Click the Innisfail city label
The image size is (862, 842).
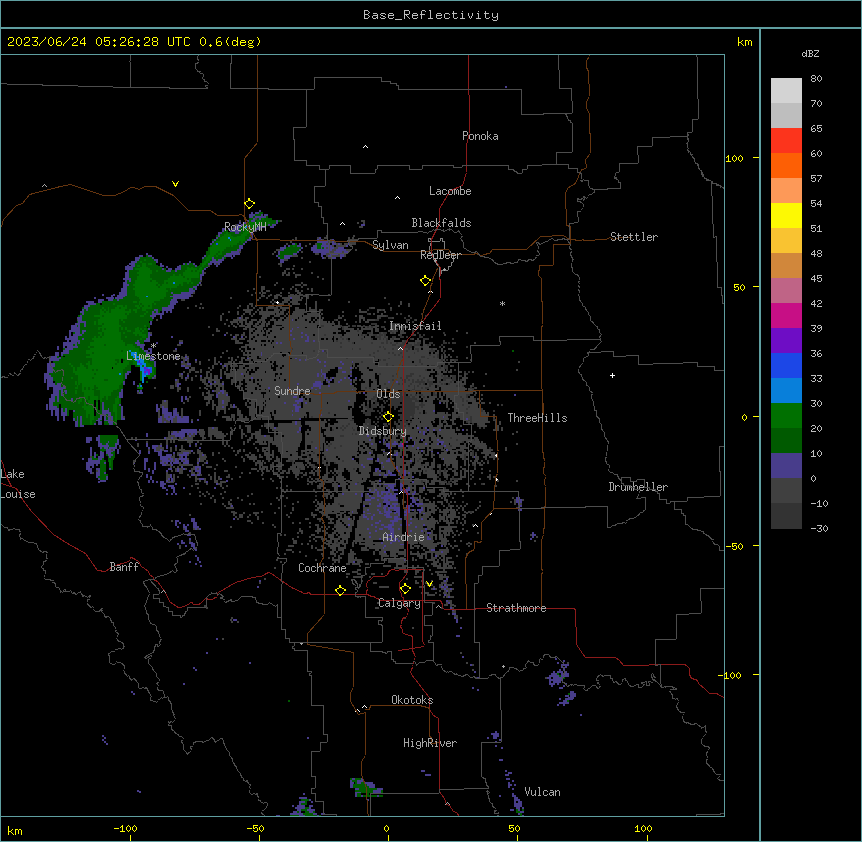(415, 326)
